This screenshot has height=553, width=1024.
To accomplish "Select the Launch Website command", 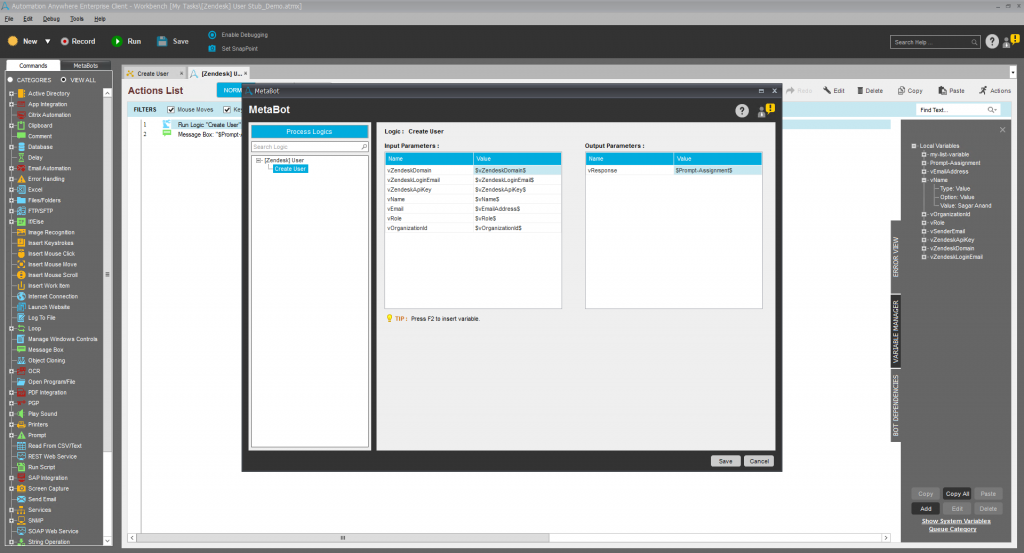I will tap(48, 307).
